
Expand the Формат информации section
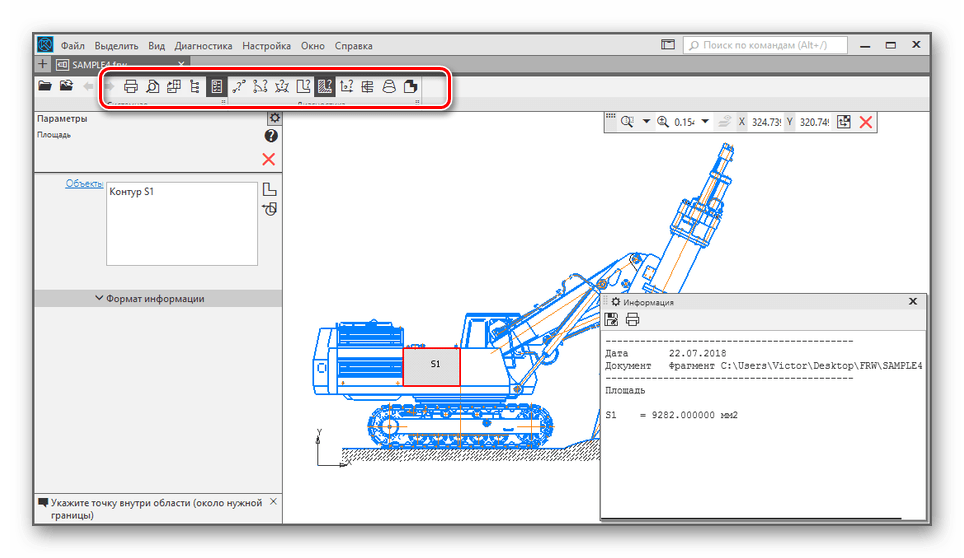(150, 298)
